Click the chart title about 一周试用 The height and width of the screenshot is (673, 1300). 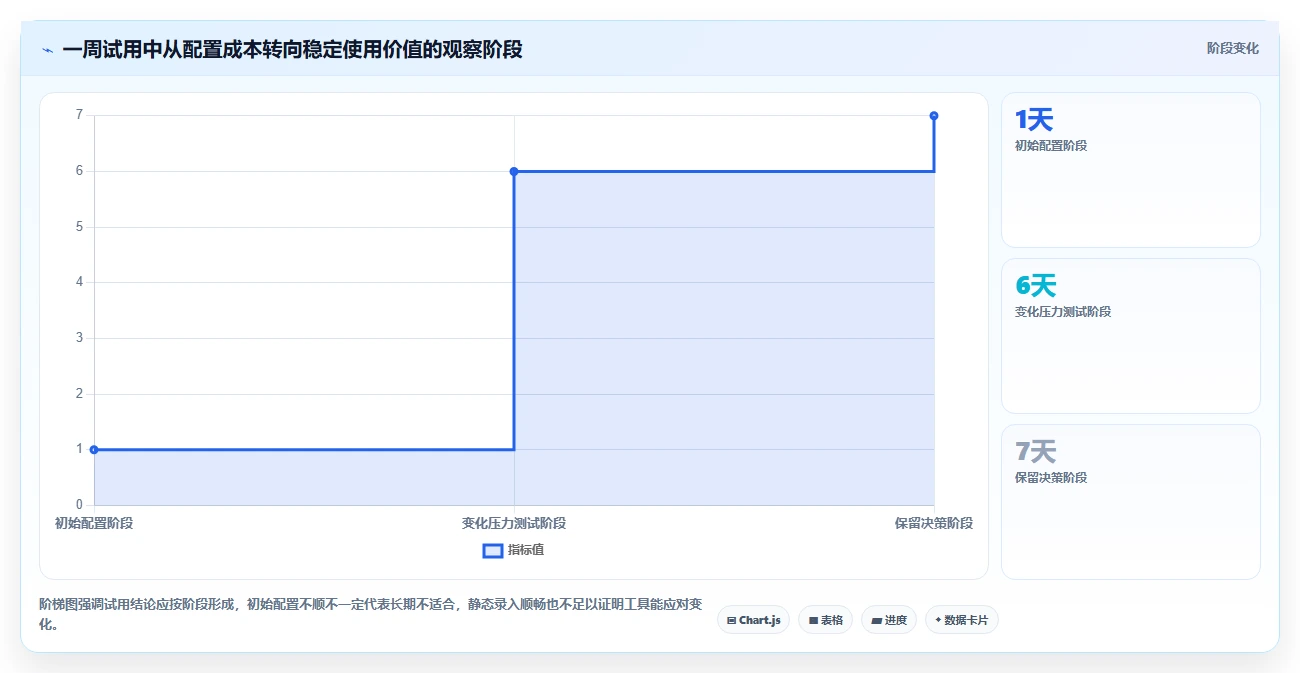292,49
